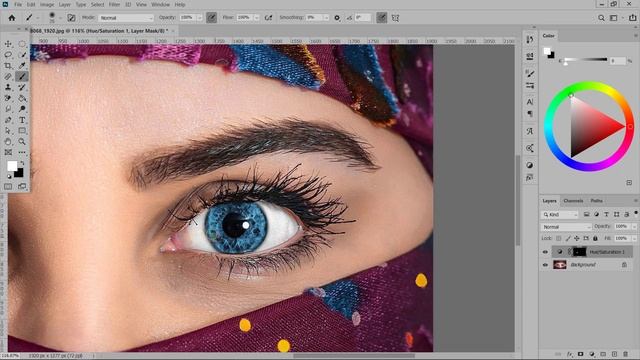Open the layer Fill dropdown arrow

(634, 238)
